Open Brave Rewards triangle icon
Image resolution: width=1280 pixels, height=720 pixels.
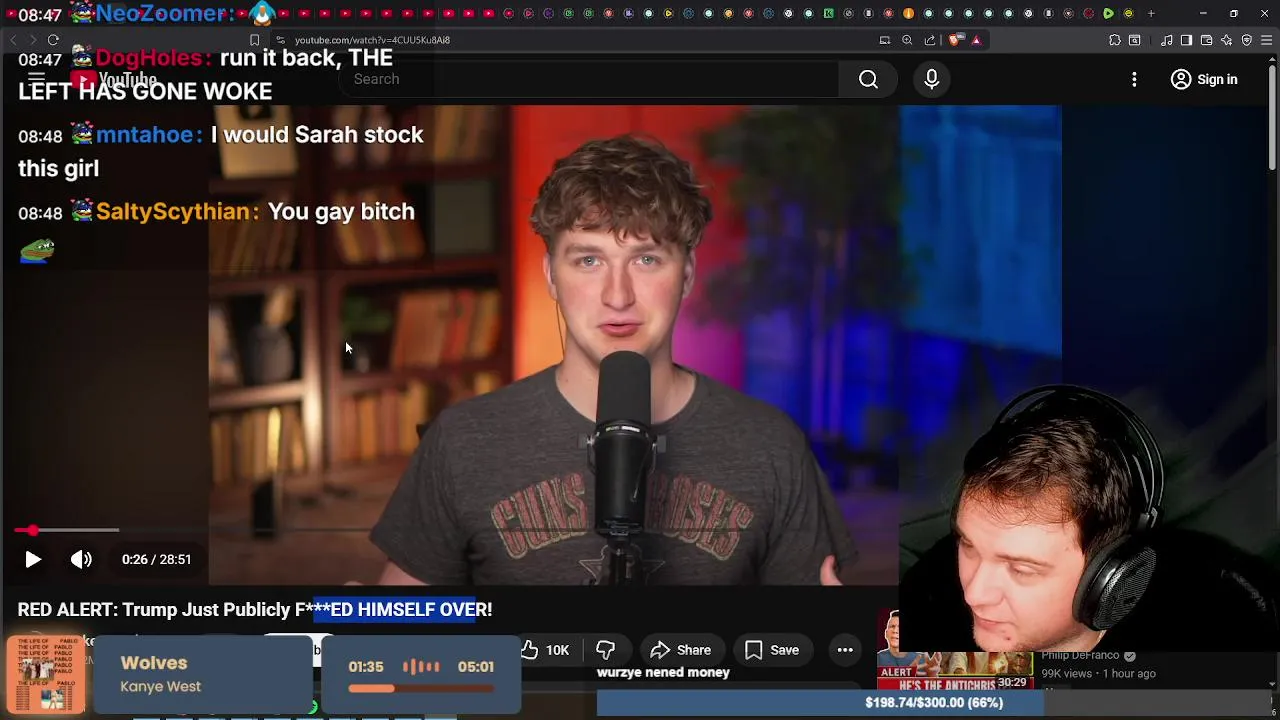pyautogui.click(x=977, y=40)
